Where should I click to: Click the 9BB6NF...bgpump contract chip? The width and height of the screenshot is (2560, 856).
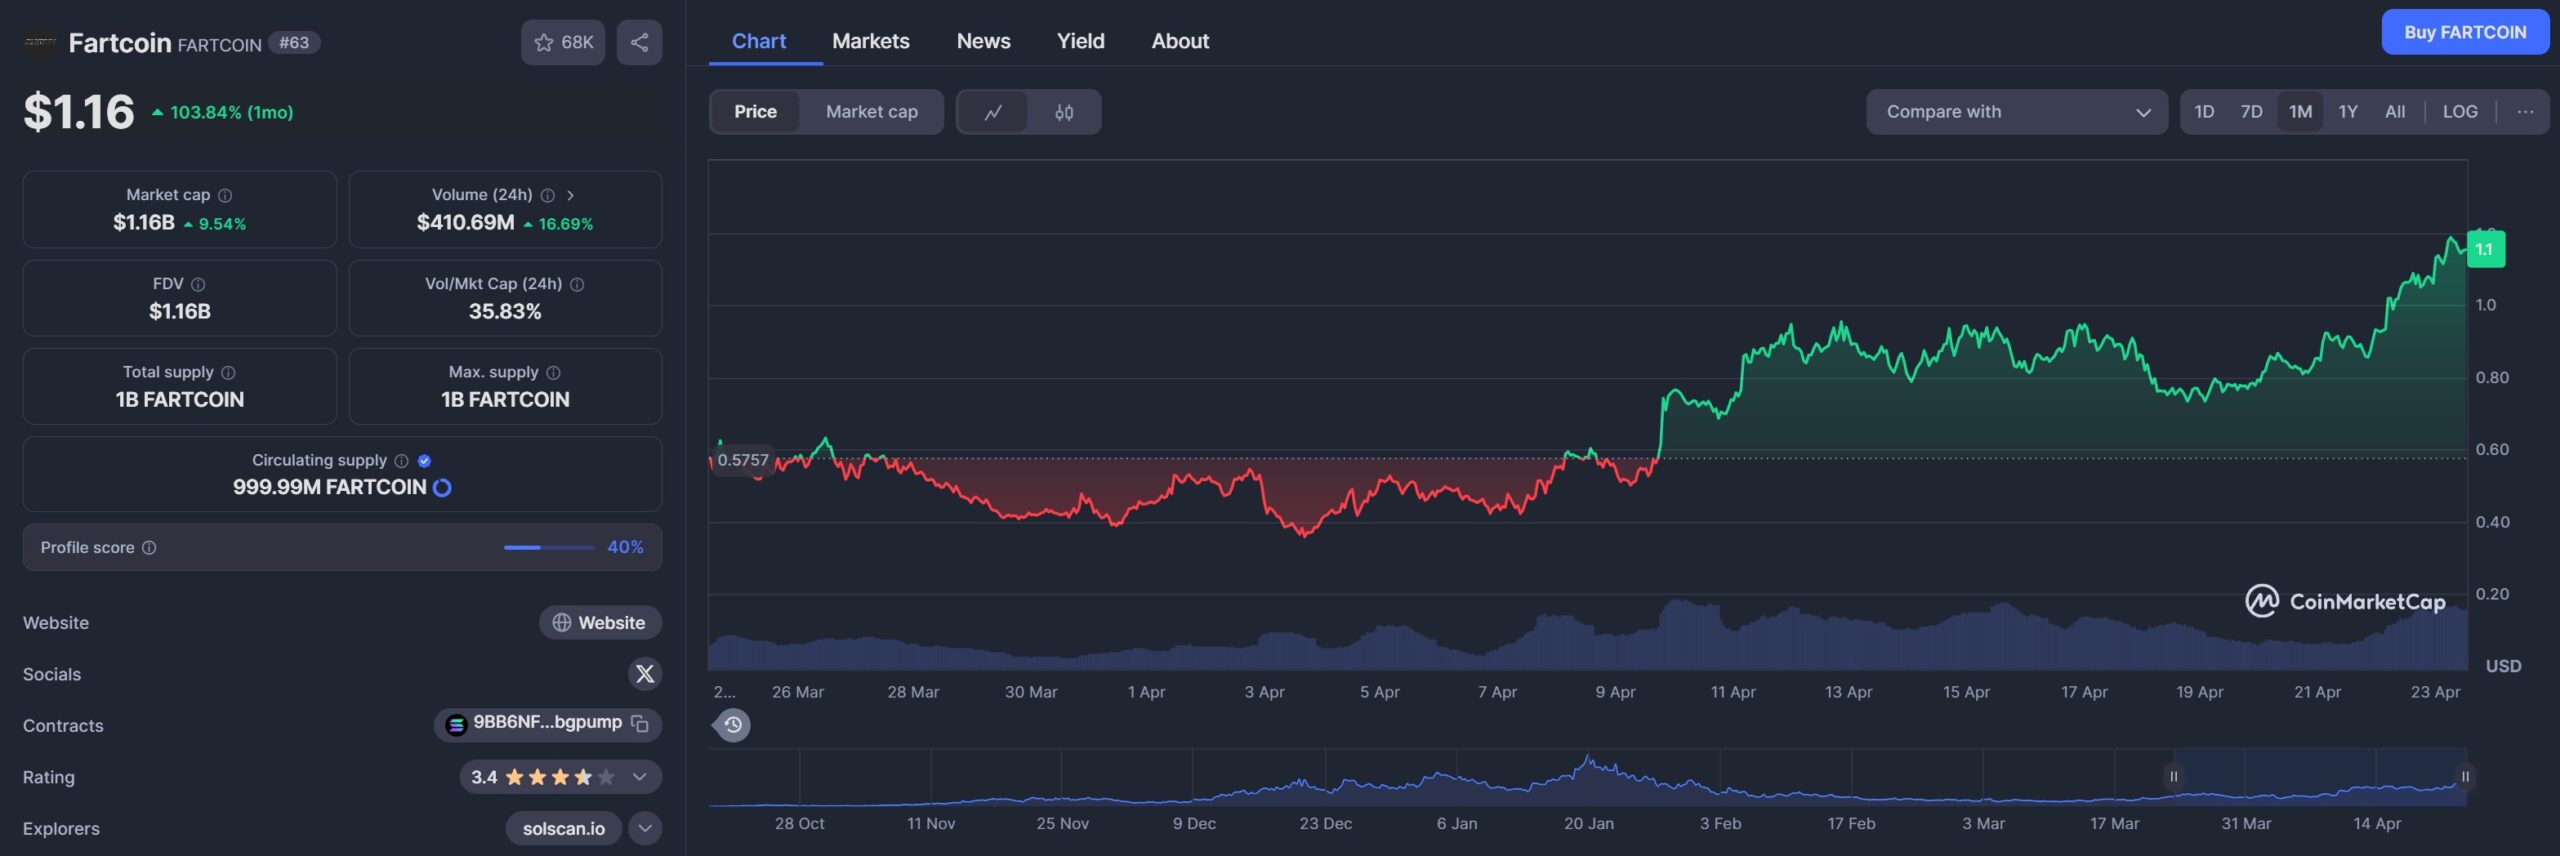coord(547,724)
